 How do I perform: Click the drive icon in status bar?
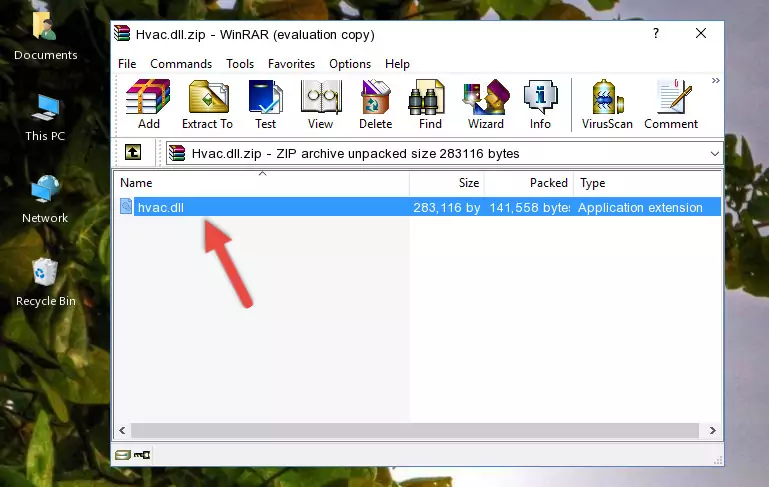122,455
